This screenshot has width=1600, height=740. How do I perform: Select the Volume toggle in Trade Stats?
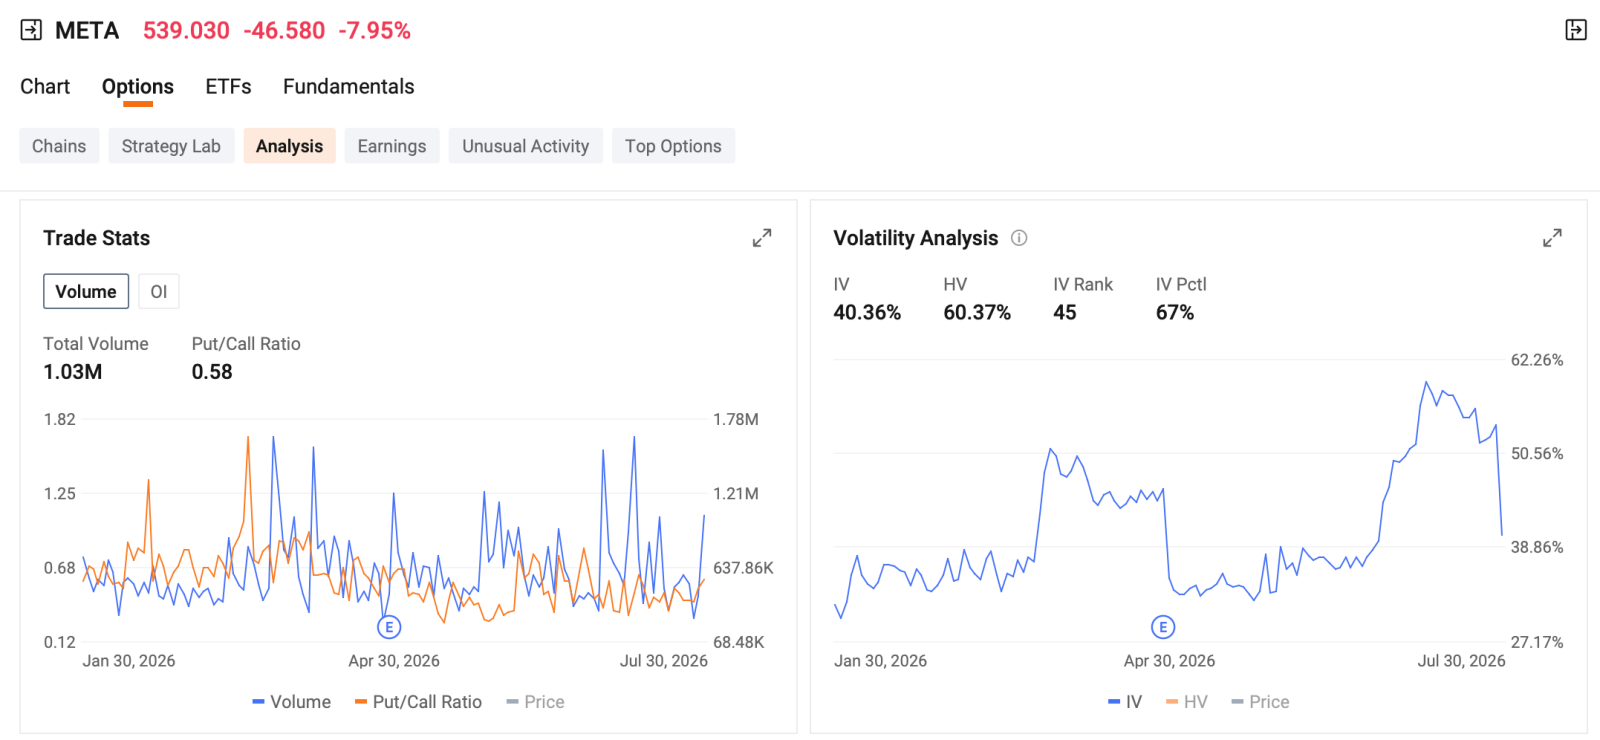[86, 291]
